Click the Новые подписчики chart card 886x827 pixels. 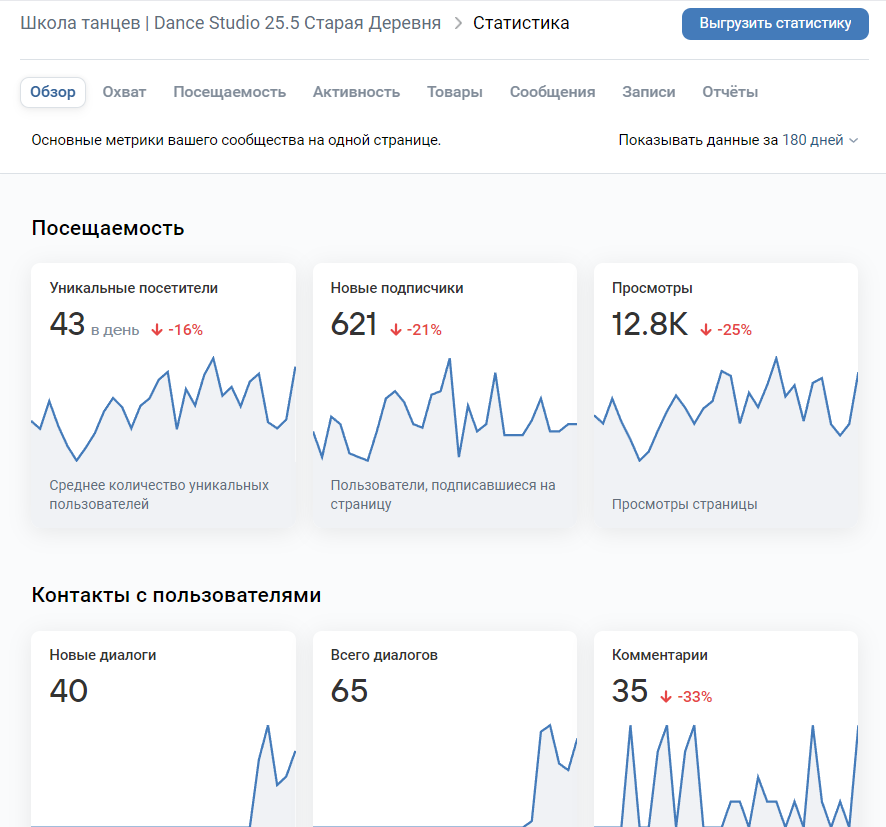[x=445, y=395]
